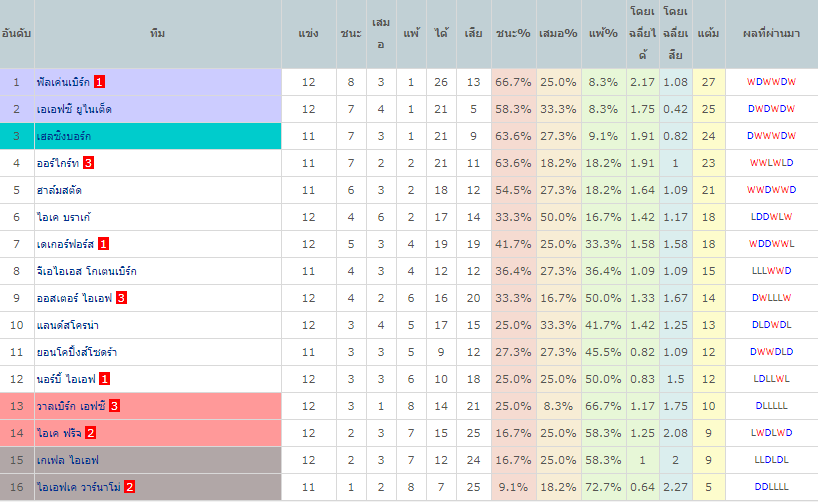Click red badge 1 beside ฟัลเคนเบิร์ก
The width and height of the screenshot is (818, 502).
click(x=100, y=81)
